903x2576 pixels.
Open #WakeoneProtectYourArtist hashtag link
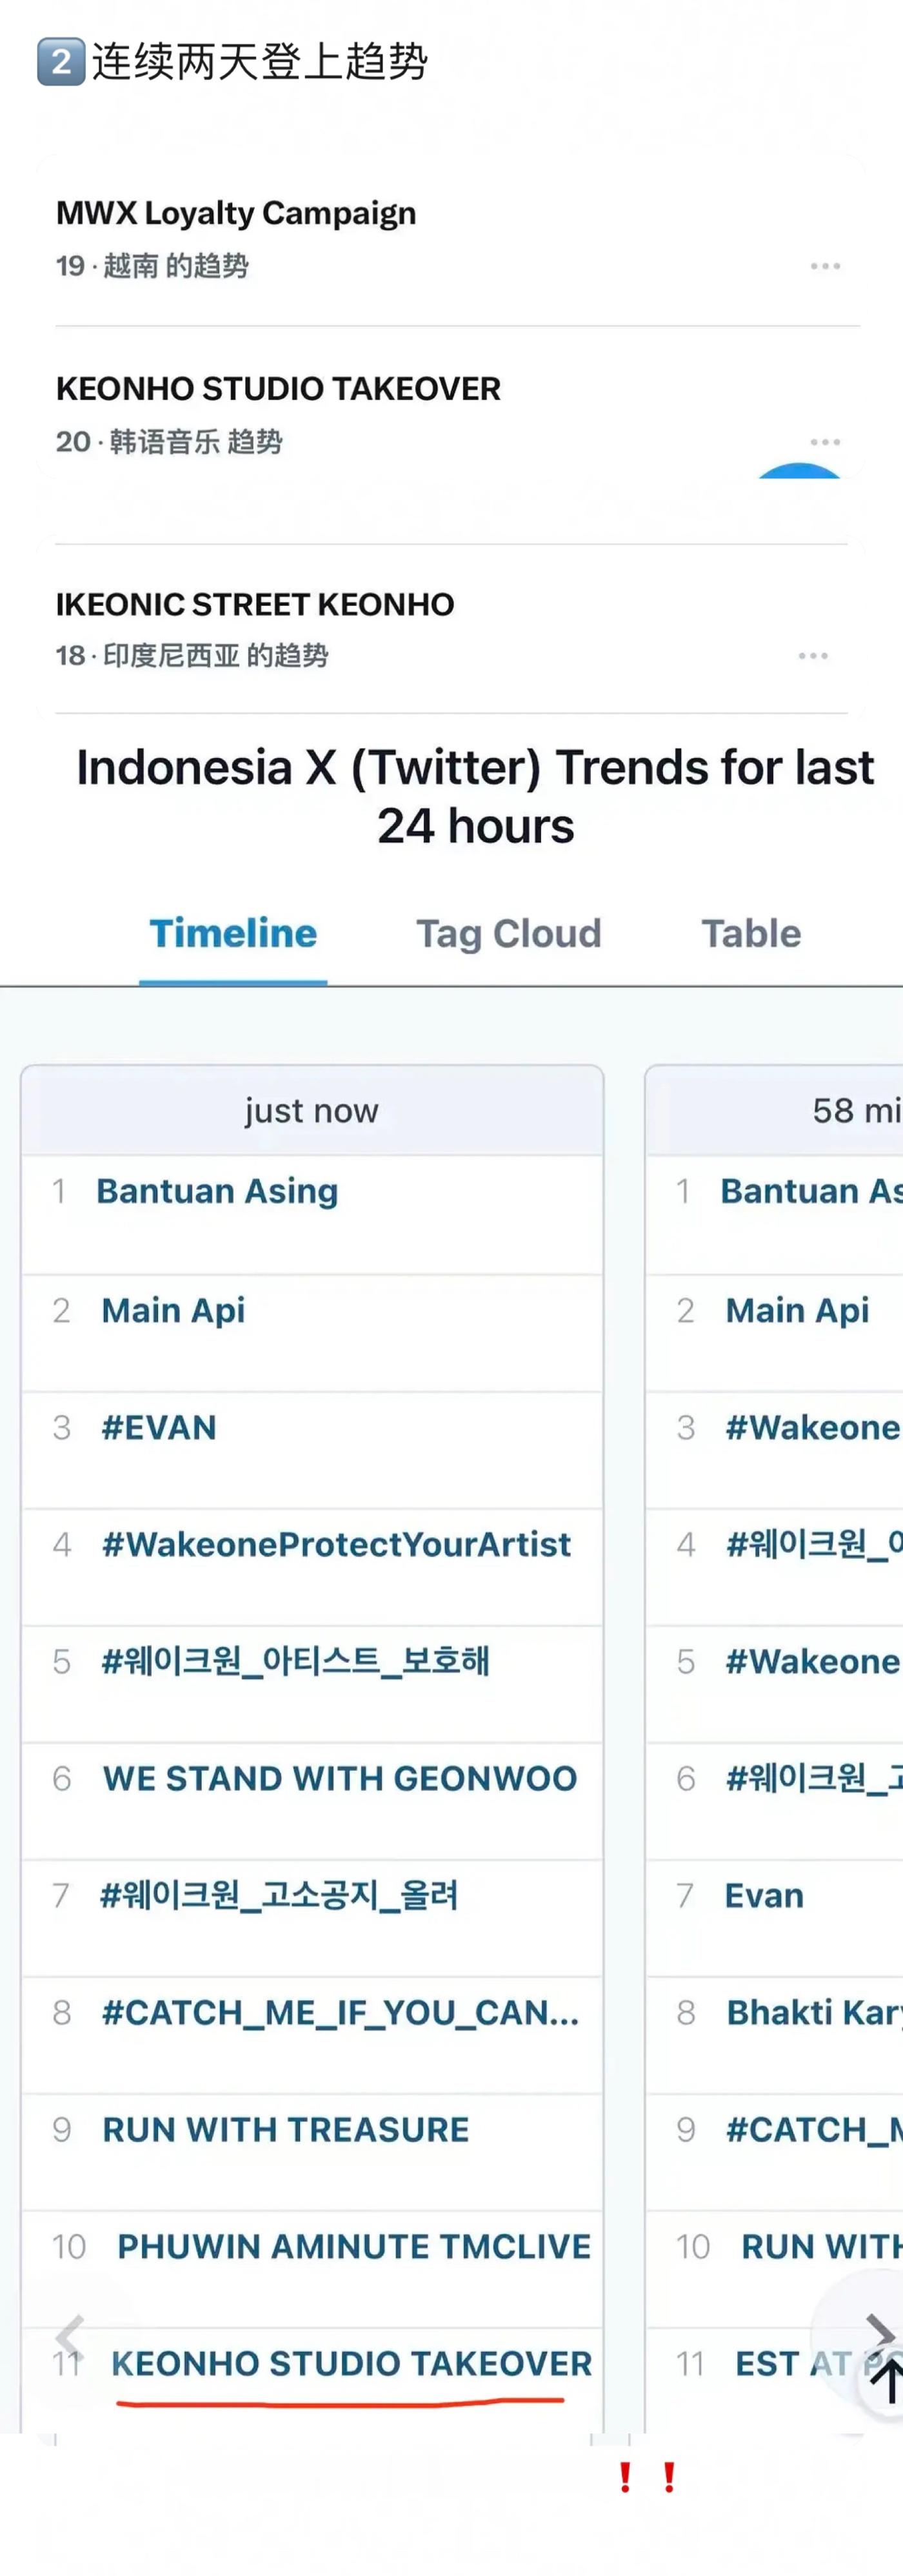336,1544
